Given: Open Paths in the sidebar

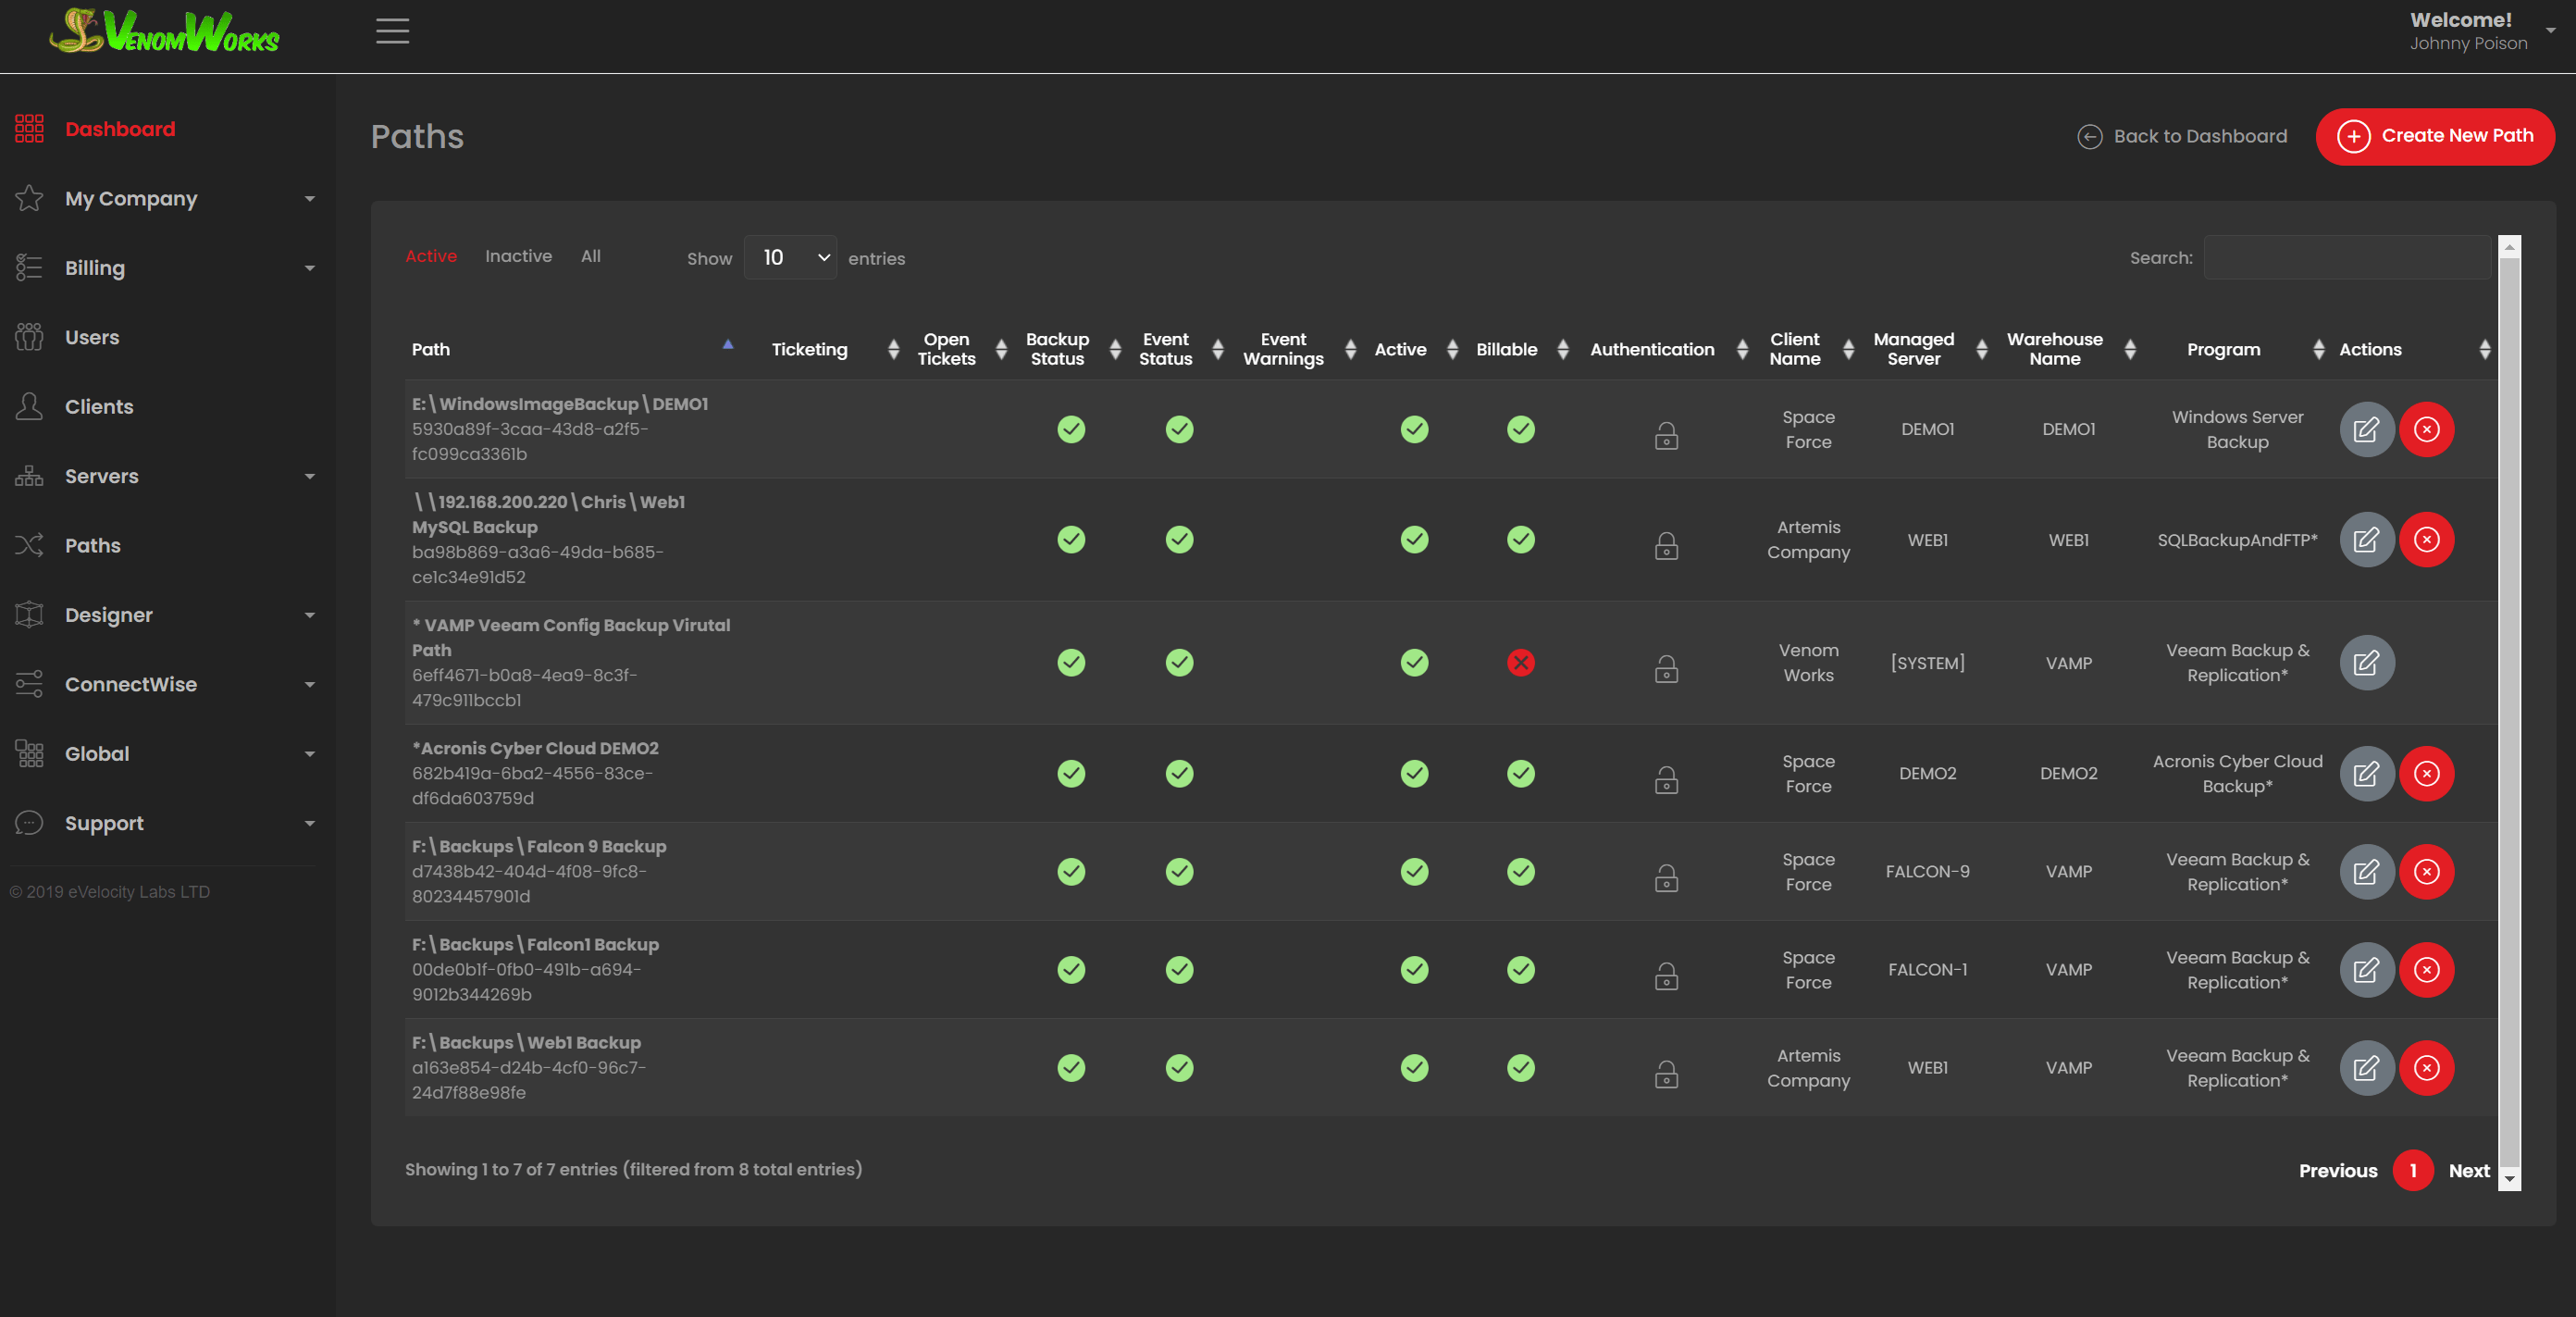Looking at the screenshot, I should [x=92, y=546].
